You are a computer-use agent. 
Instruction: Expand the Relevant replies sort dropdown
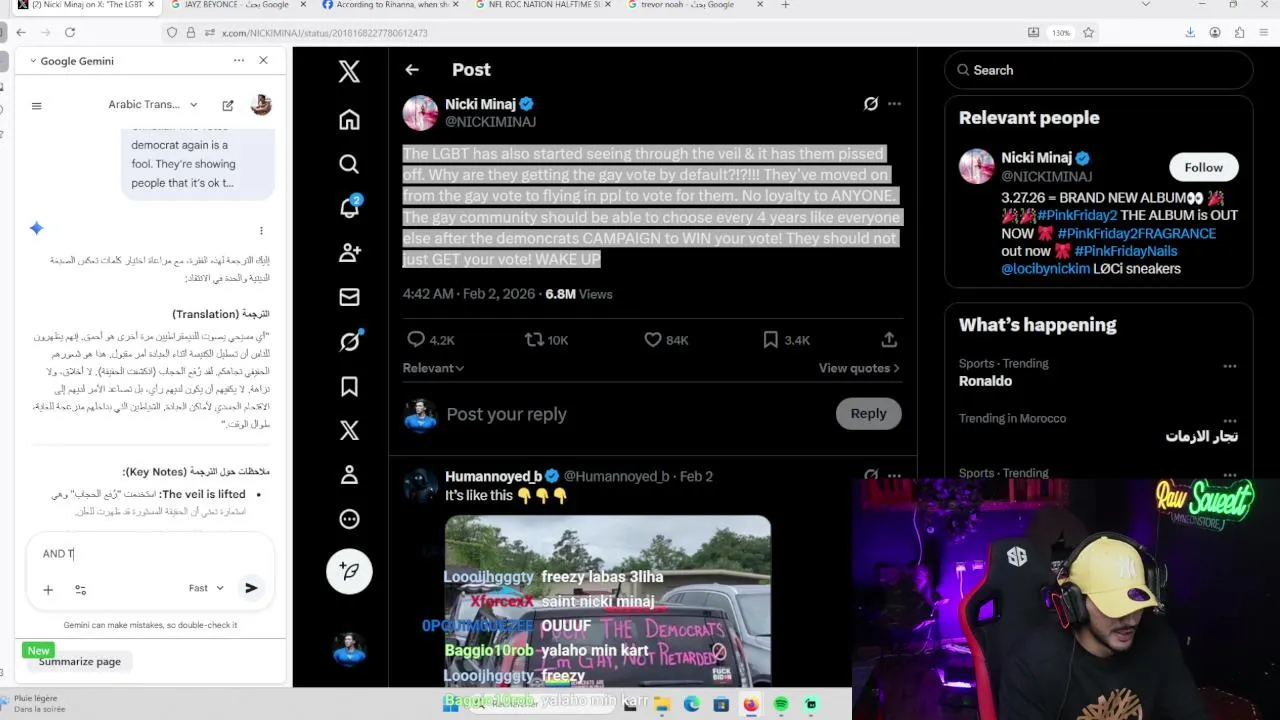[x=433, y=368]
